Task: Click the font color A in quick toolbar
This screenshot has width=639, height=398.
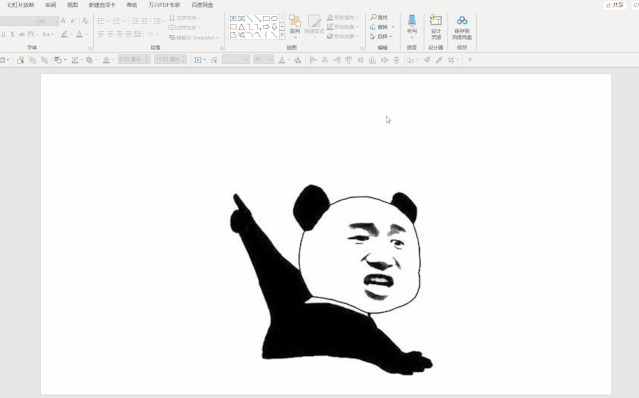Action: click(282, 60)
